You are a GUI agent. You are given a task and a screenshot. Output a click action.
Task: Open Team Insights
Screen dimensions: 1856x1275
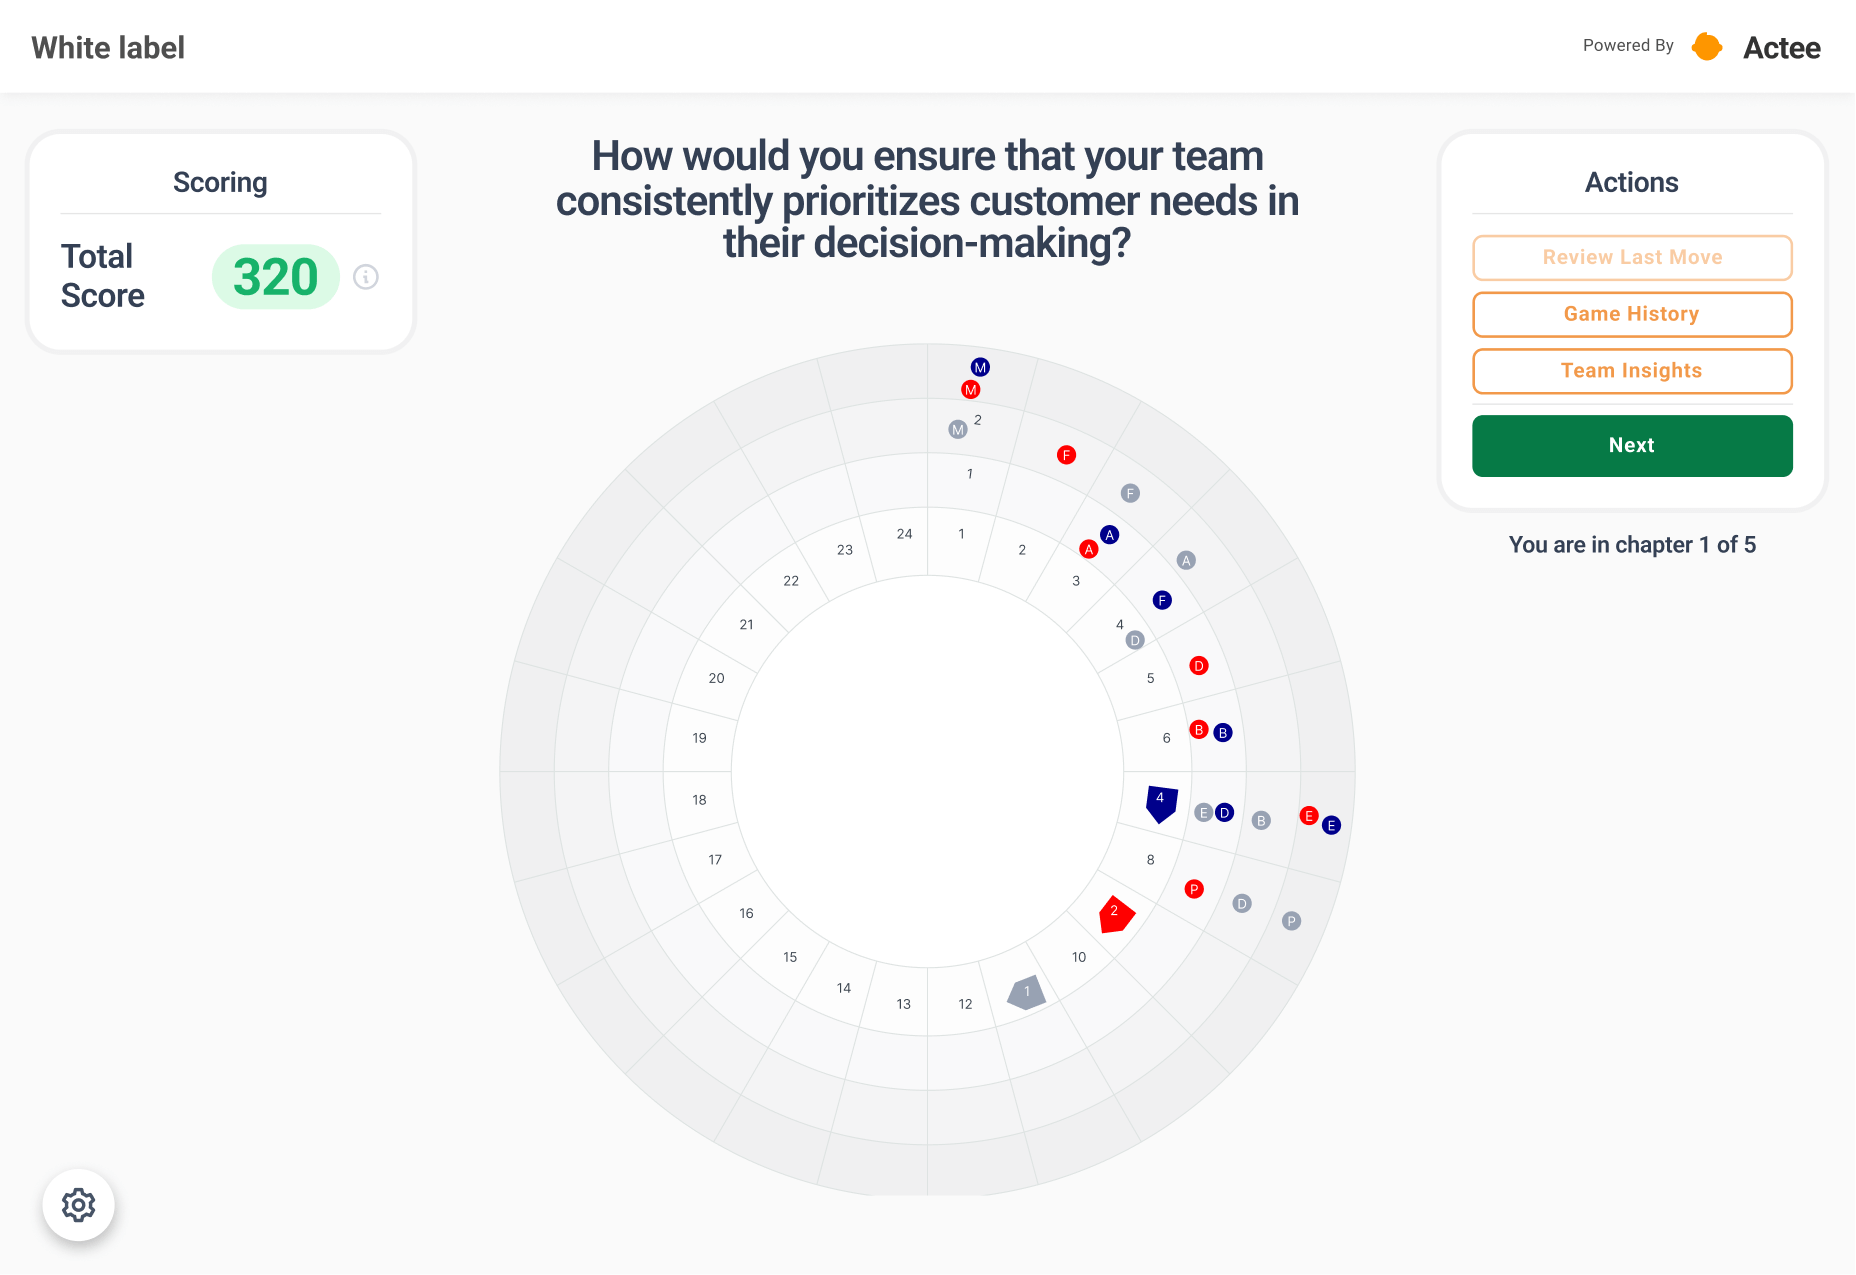[1632, 371]
